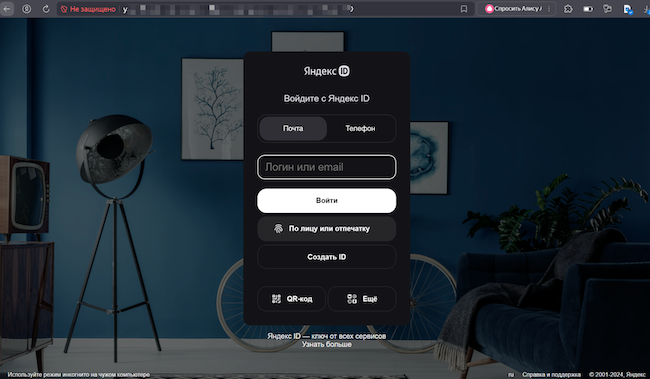This screenshot has width=650, height=379.
Task: Open the browser extensions puzzle icon
Action: click(x=568, y=9)
